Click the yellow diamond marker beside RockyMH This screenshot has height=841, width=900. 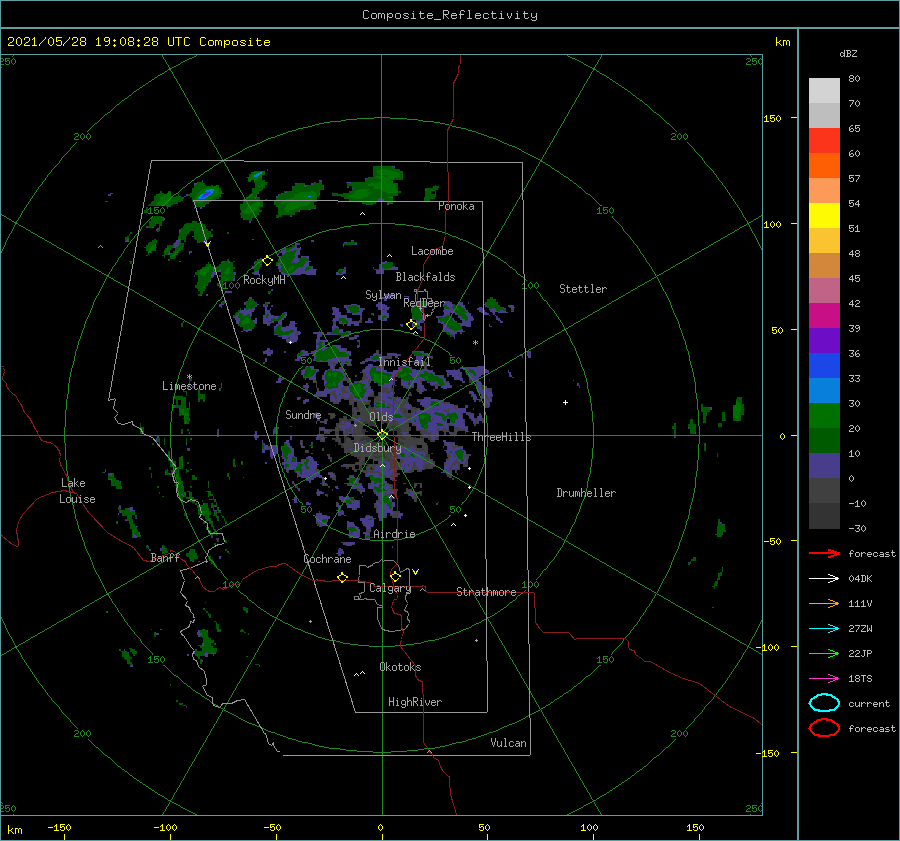point(267,261)
